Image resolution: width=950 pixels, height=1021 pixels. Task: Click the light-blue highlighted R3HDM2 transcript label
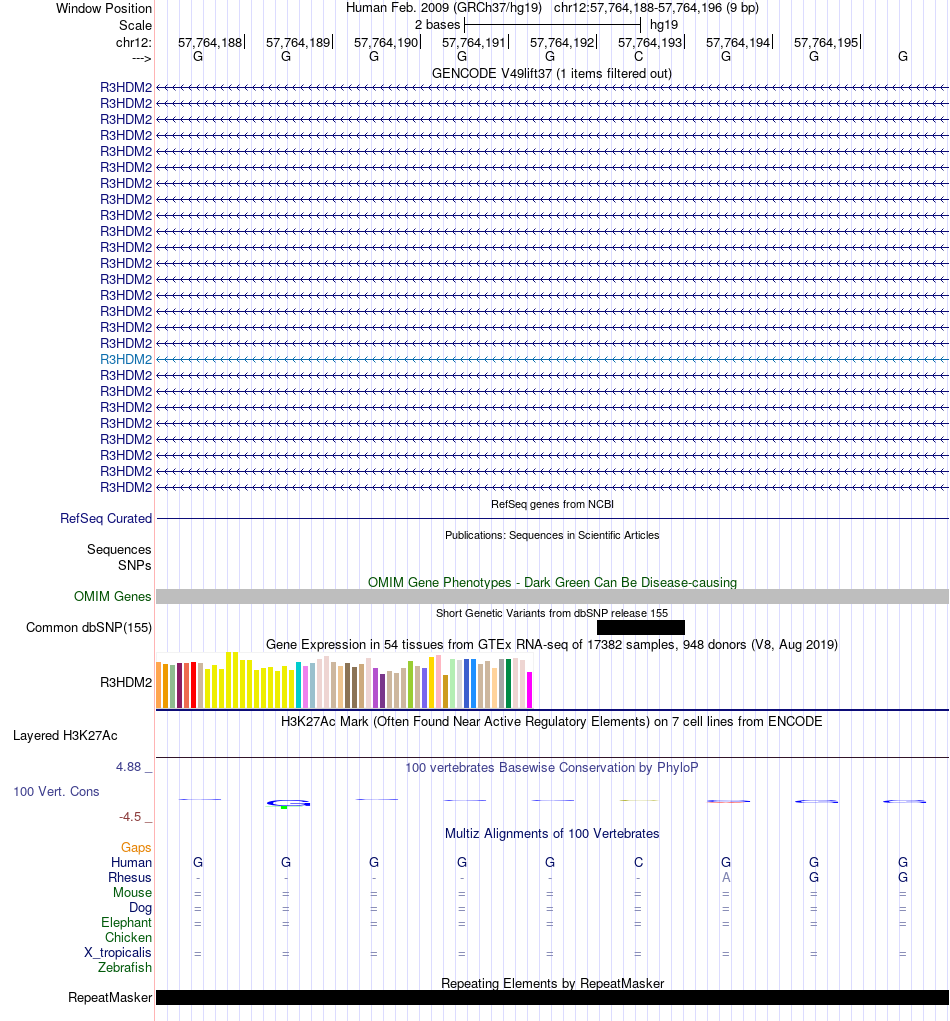126,359
